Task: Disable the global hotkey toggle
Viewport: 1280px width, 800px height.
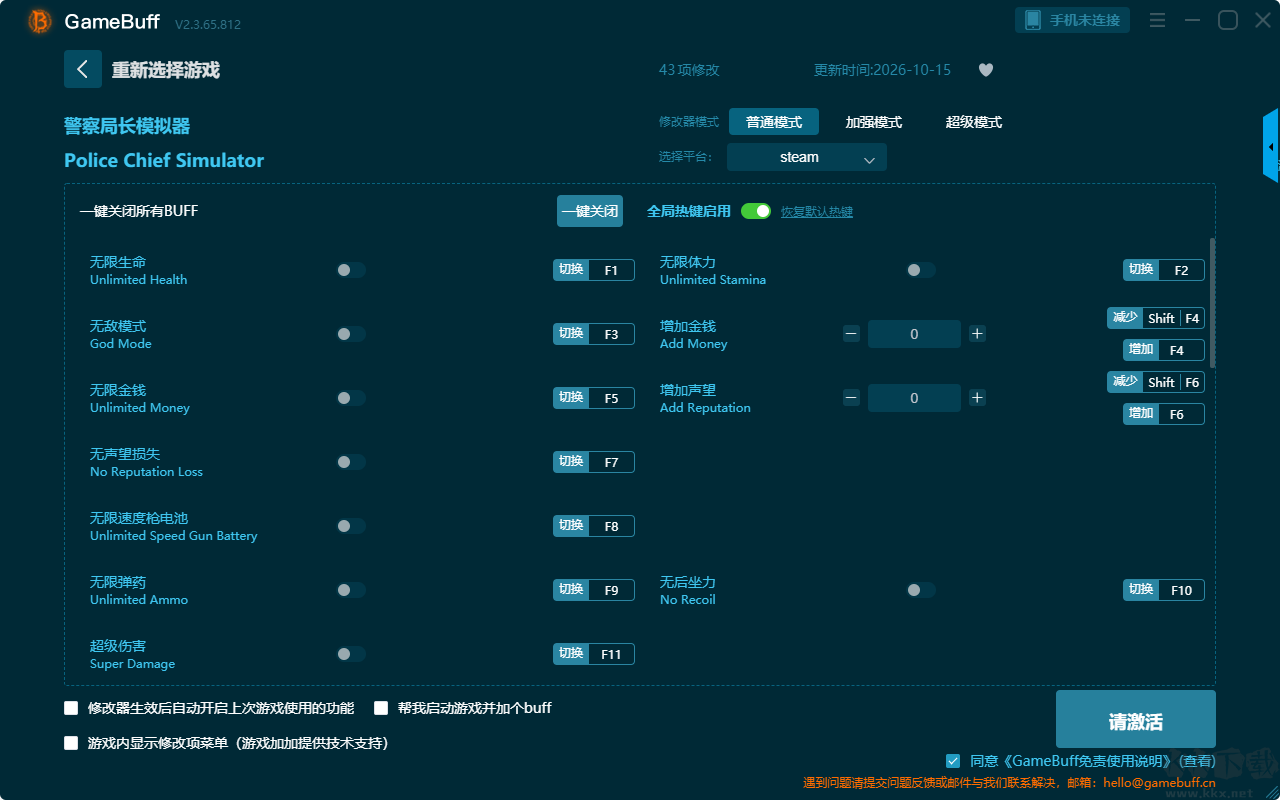Action: pos(756,211)
